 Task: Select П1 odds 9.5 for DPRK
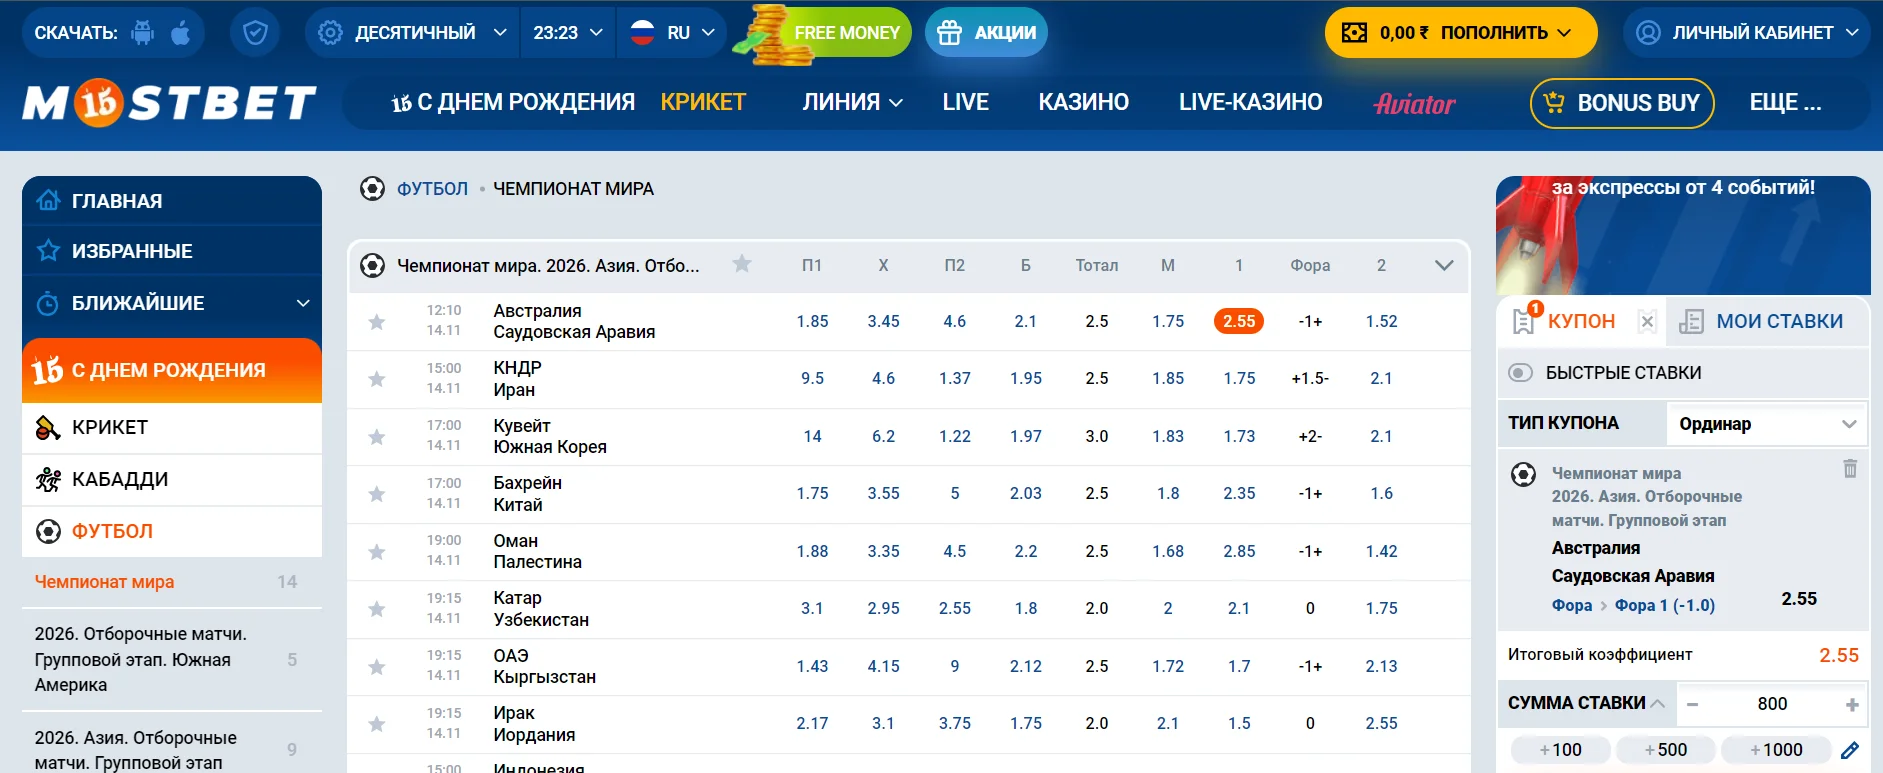[x=812, y=379]
